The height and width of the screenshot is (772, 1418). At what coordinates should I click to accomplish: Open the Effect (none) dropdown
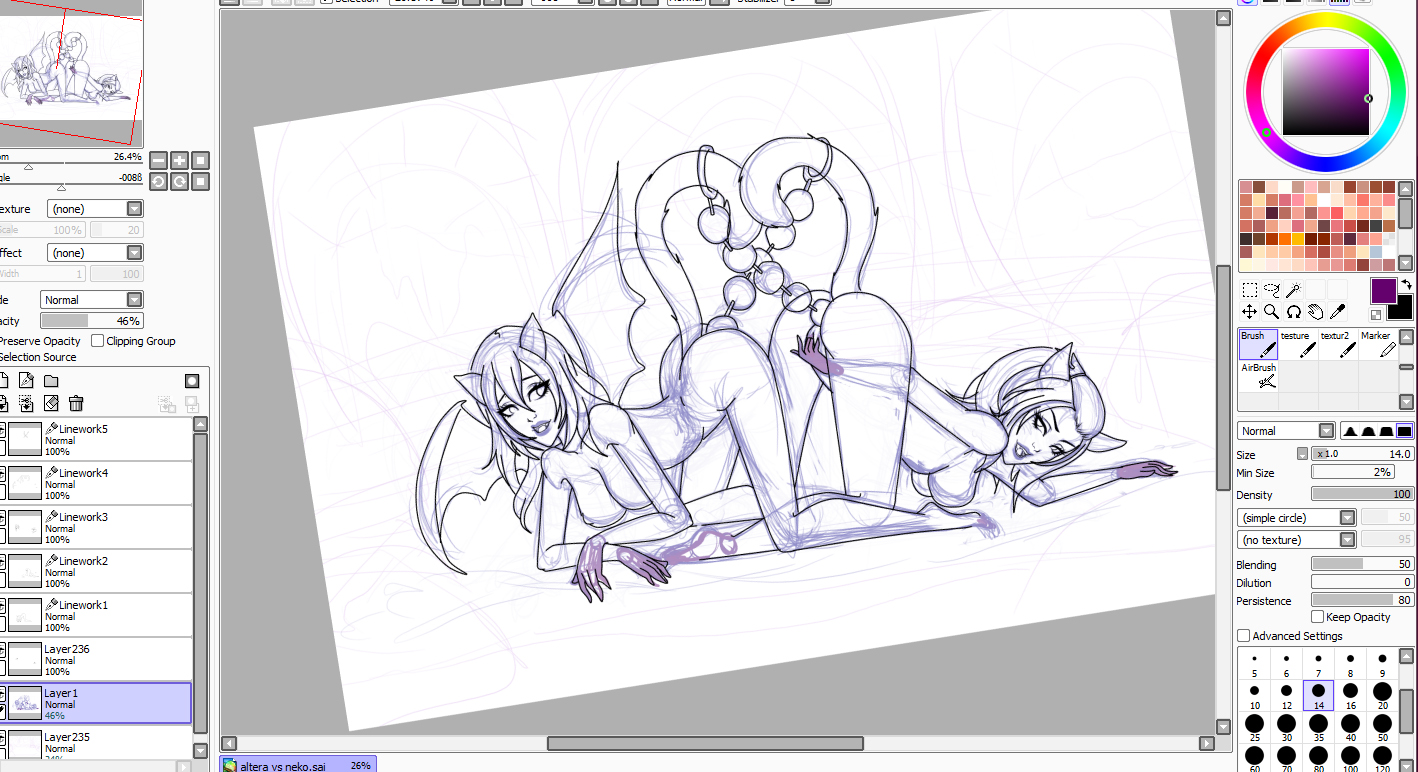point(95,253)
